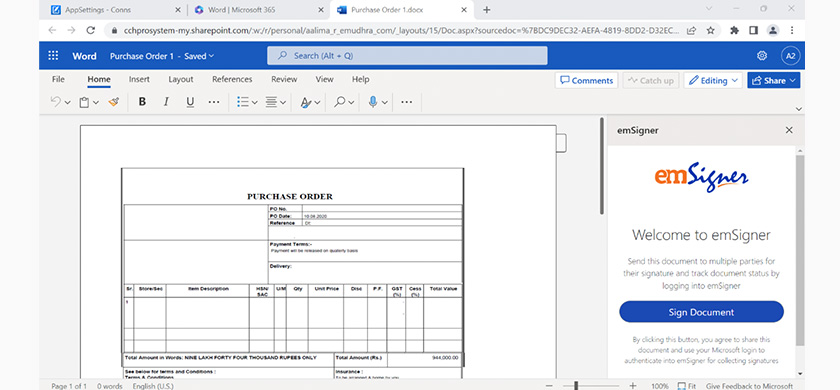Click zoom in plus in status bar
Screen dimensions: 840x390
pyautogui.click(x=633, y=386)
